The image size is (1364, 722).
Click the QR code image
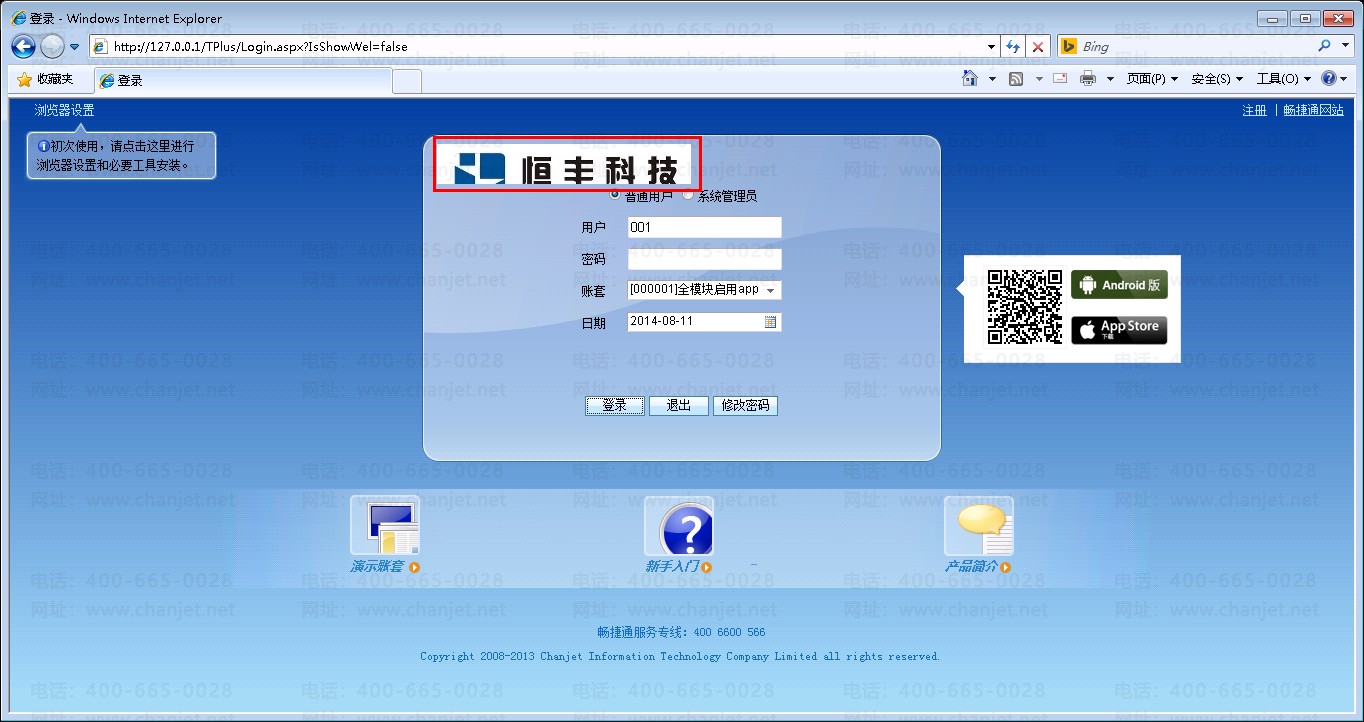pos(1025,307)
